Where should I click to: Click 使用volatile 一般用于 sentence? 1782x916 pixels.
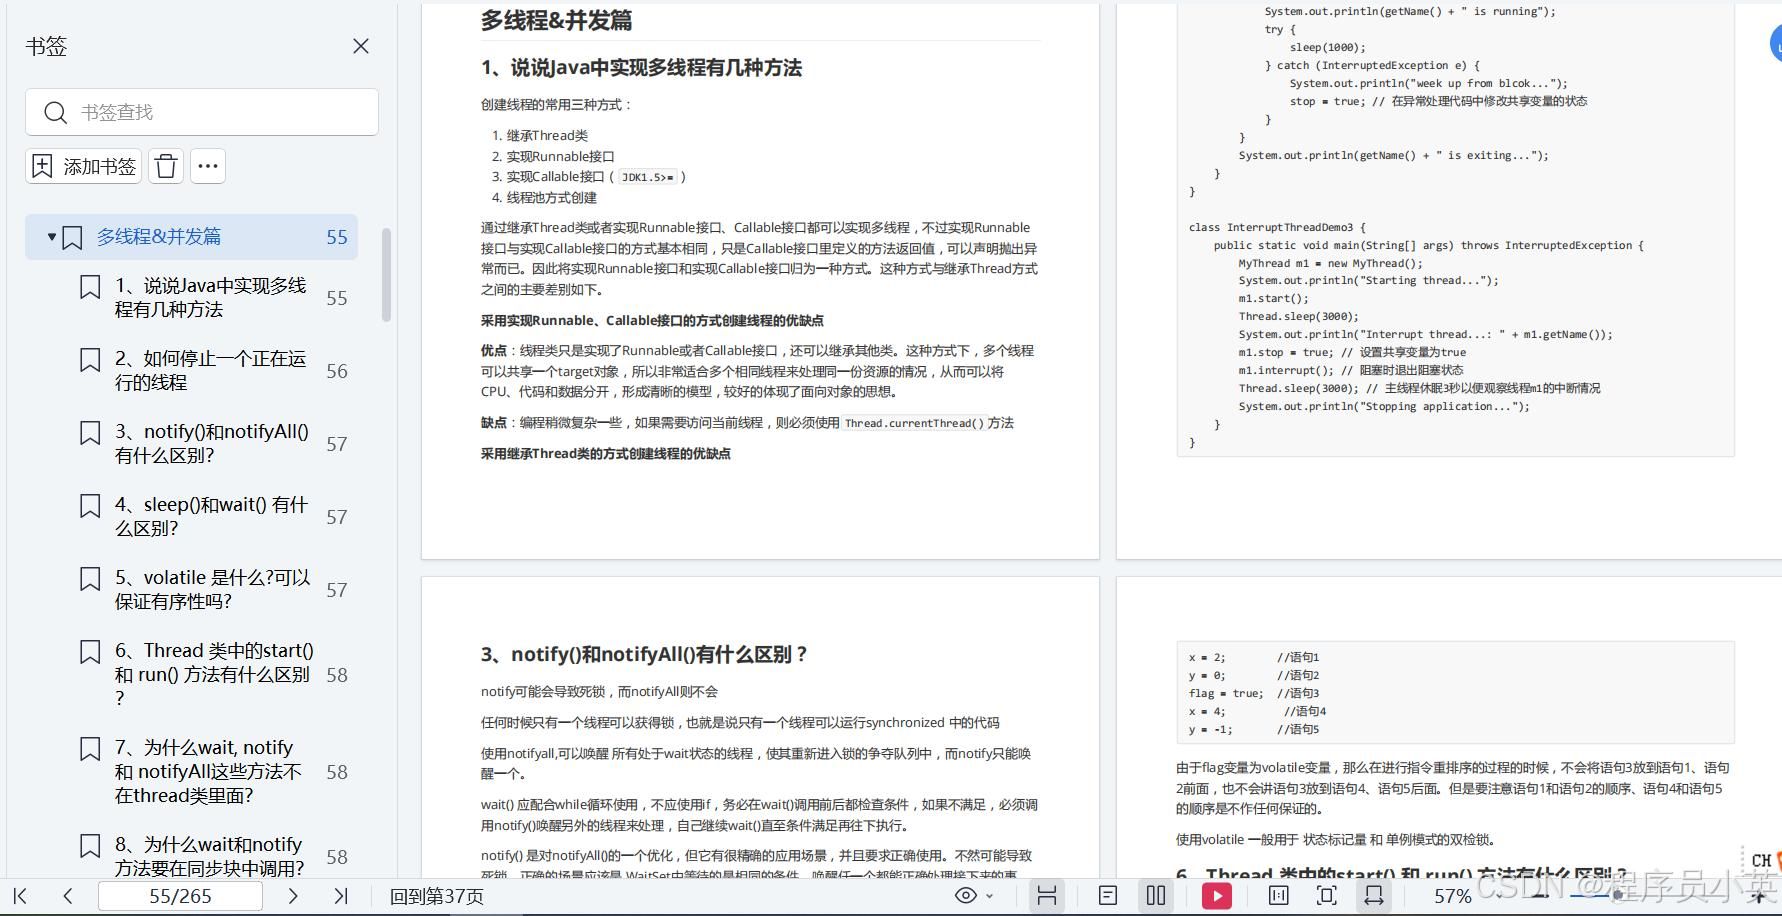(1335, 840)
